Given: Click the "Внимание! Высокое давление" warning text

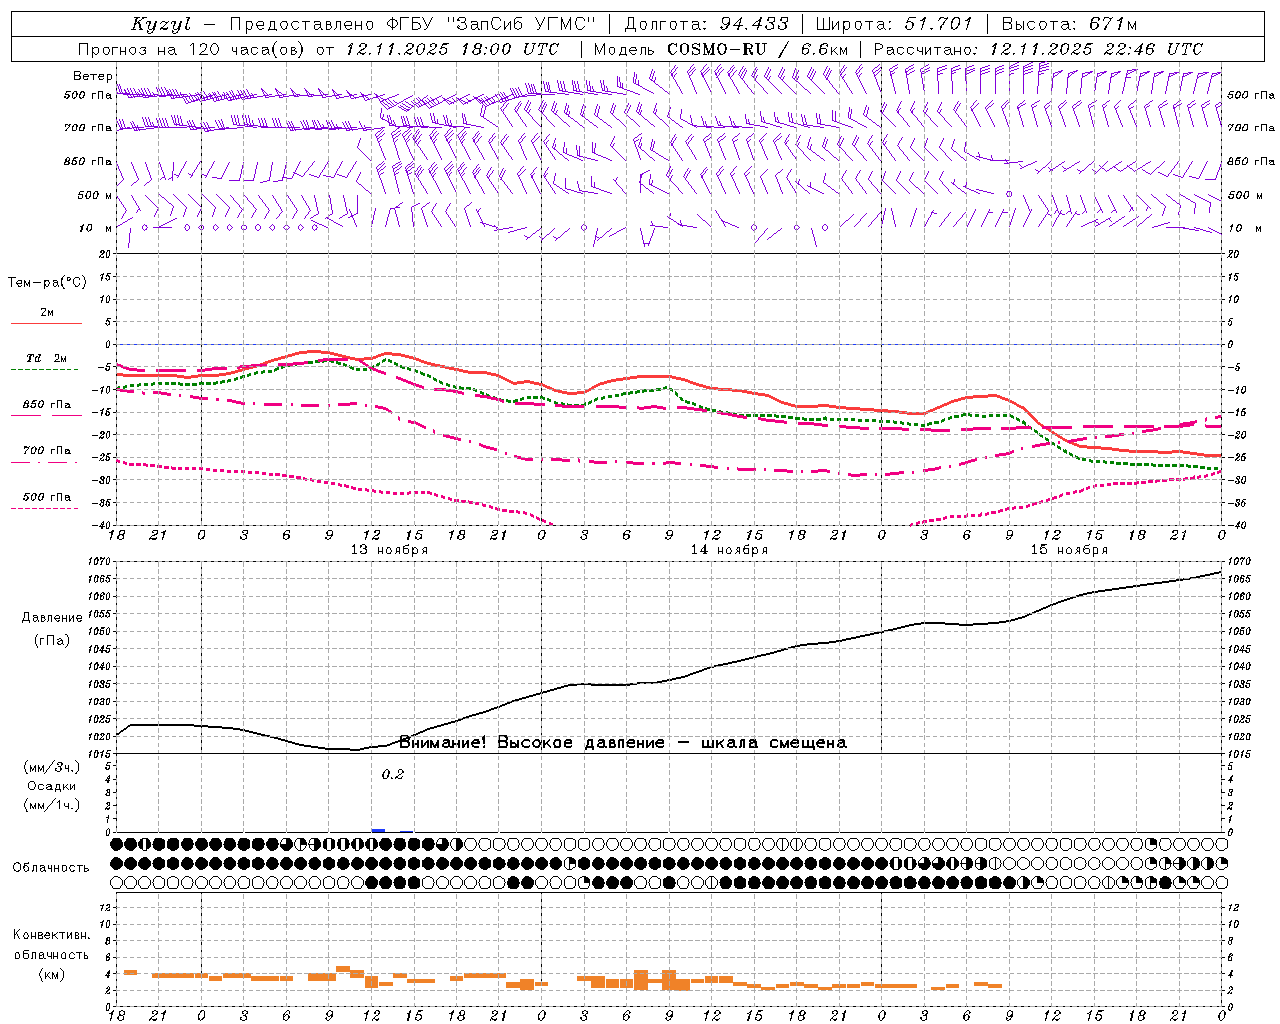Looking at the screenshot, I should tap(531, 742).
